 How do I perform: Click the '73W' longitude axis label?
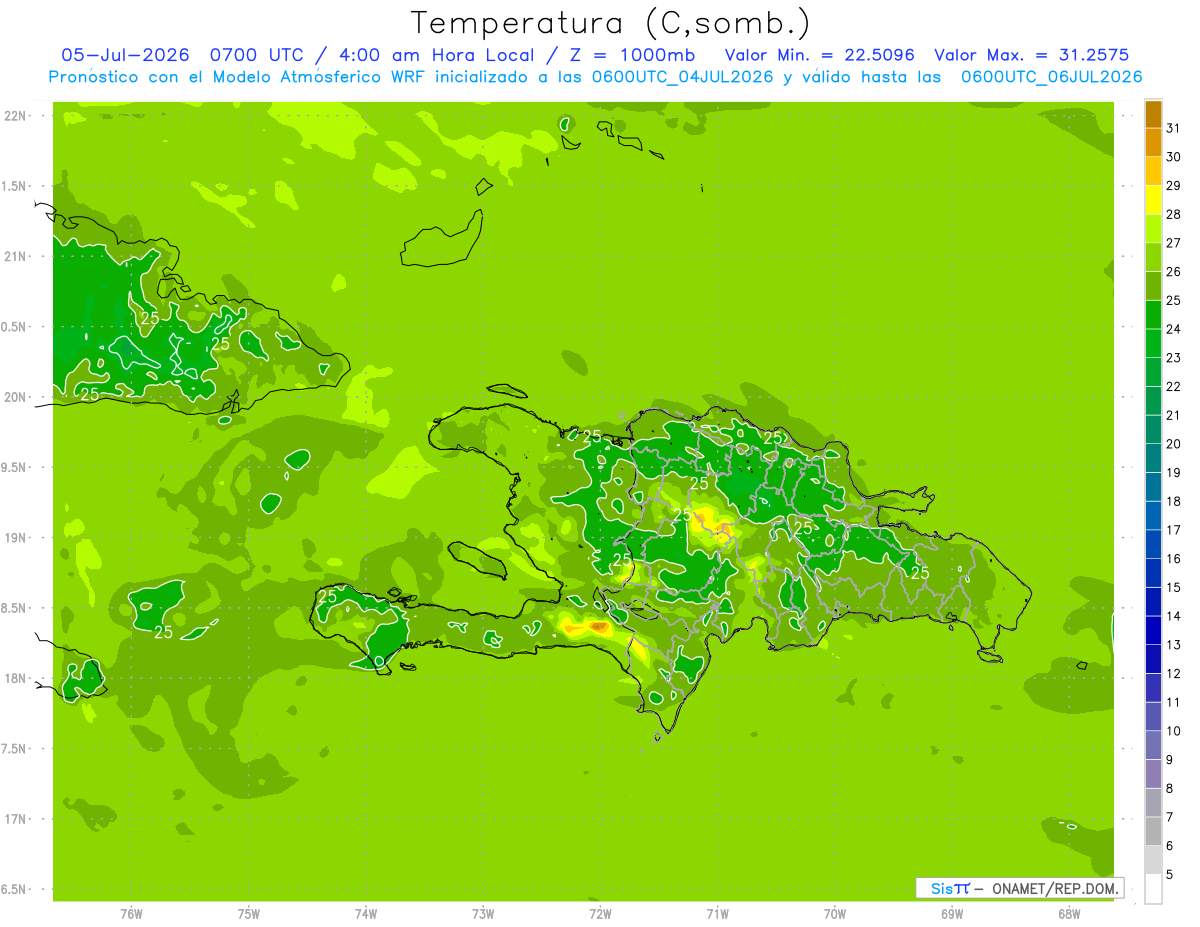(483, 914)
